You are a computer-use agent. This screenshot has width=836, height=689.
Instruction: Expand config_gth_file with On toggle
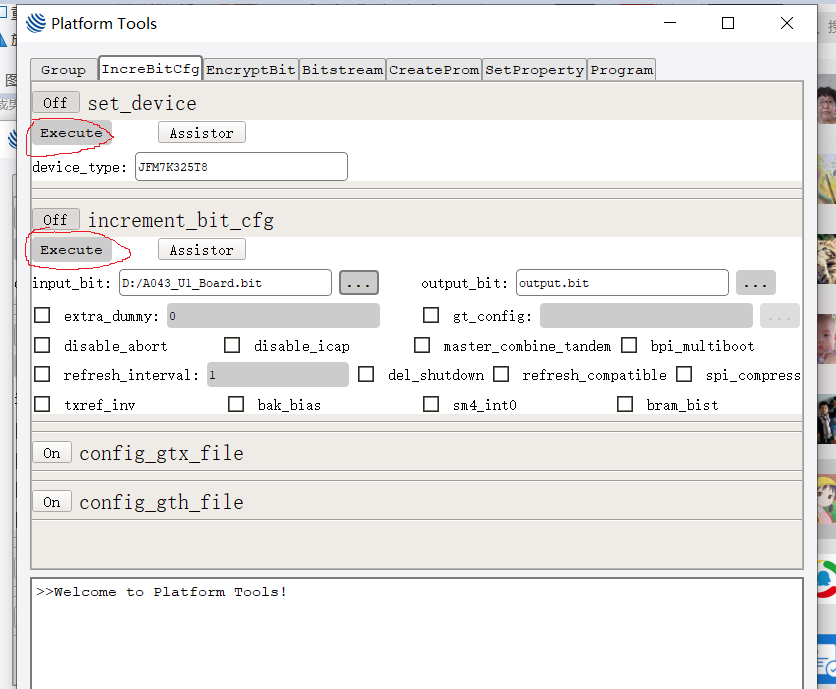pyautogui.click(x=52, y=502)
